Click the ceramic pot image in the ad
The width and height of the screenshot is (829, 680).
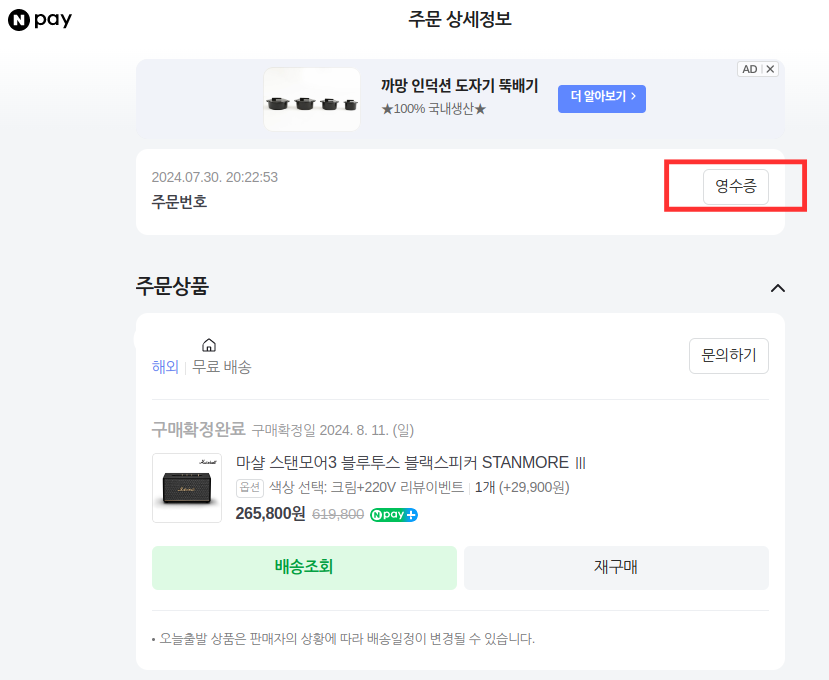pyautogui.click(x=311, y=100)
